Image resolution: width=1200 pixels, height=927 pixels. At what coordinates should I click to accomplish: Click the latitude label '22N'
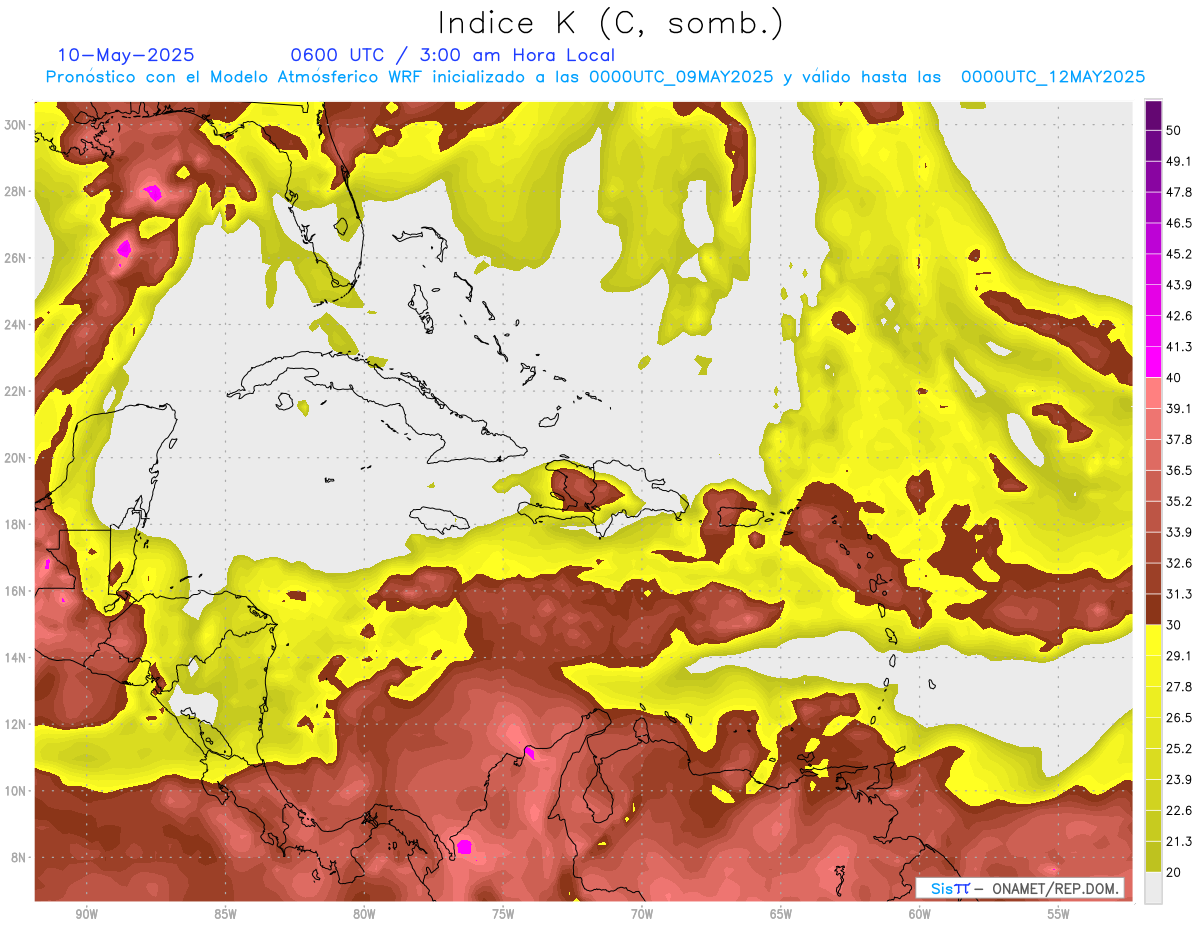tap(16, 391)
